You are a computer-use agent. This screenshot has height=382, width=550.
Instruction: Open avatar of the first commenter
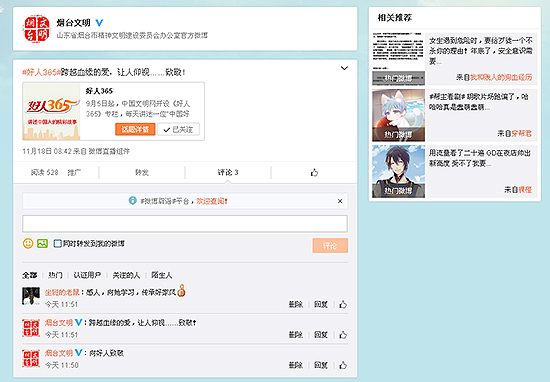coord(31,296)
